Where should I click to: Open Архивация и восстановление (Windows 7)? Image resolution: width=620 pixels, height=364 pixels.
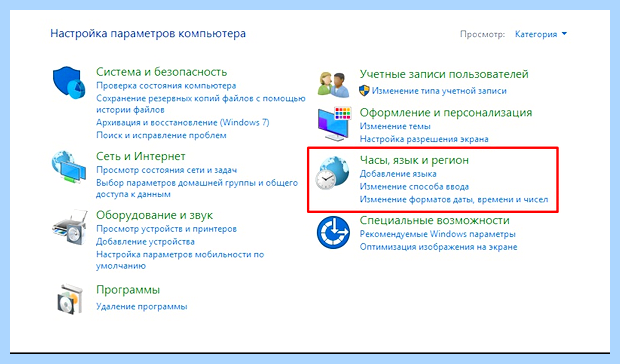pos(183,123)
